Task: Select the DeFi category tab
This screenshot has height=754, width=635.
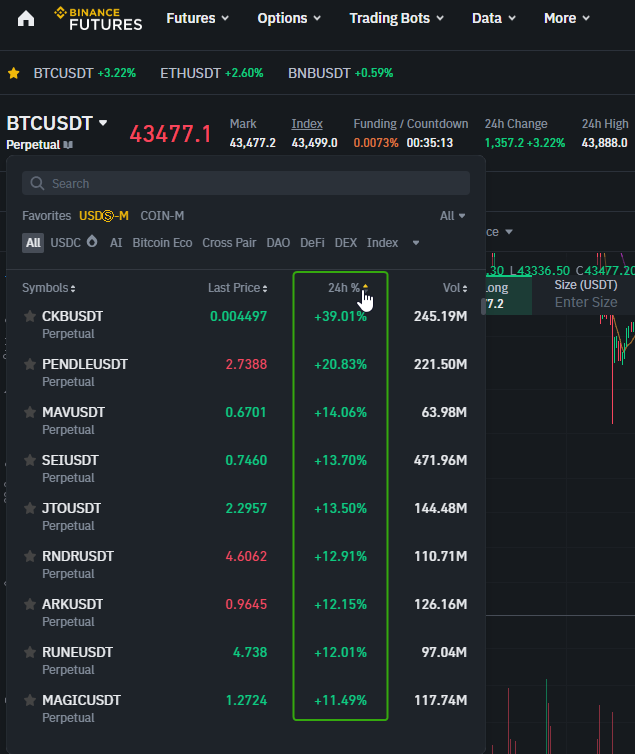Action: coord(312,243)
